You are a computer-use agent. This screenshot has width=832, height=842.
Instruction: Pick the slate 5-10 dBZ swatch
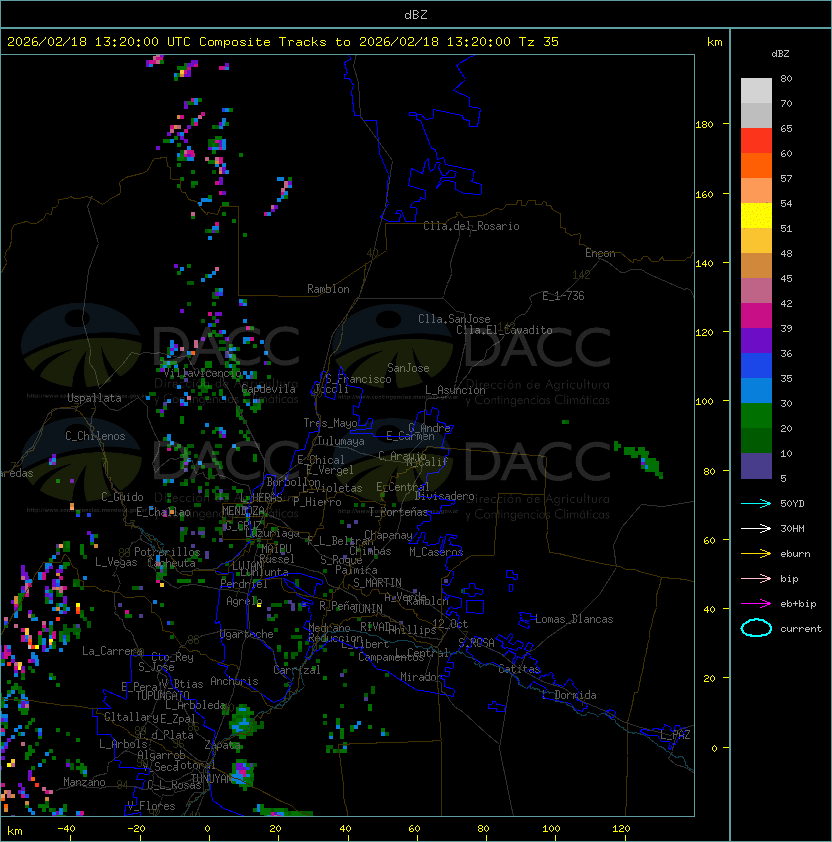point(756,466)
